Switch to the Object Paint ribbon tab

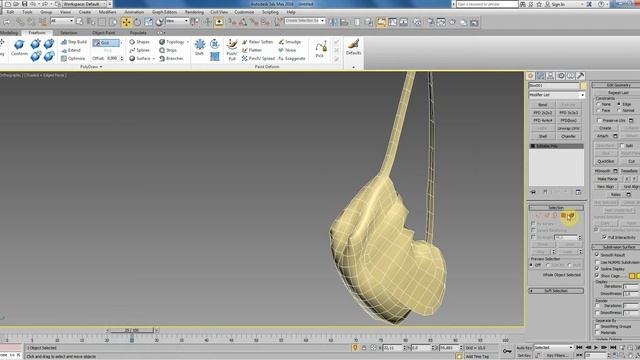tap(103, 33)
